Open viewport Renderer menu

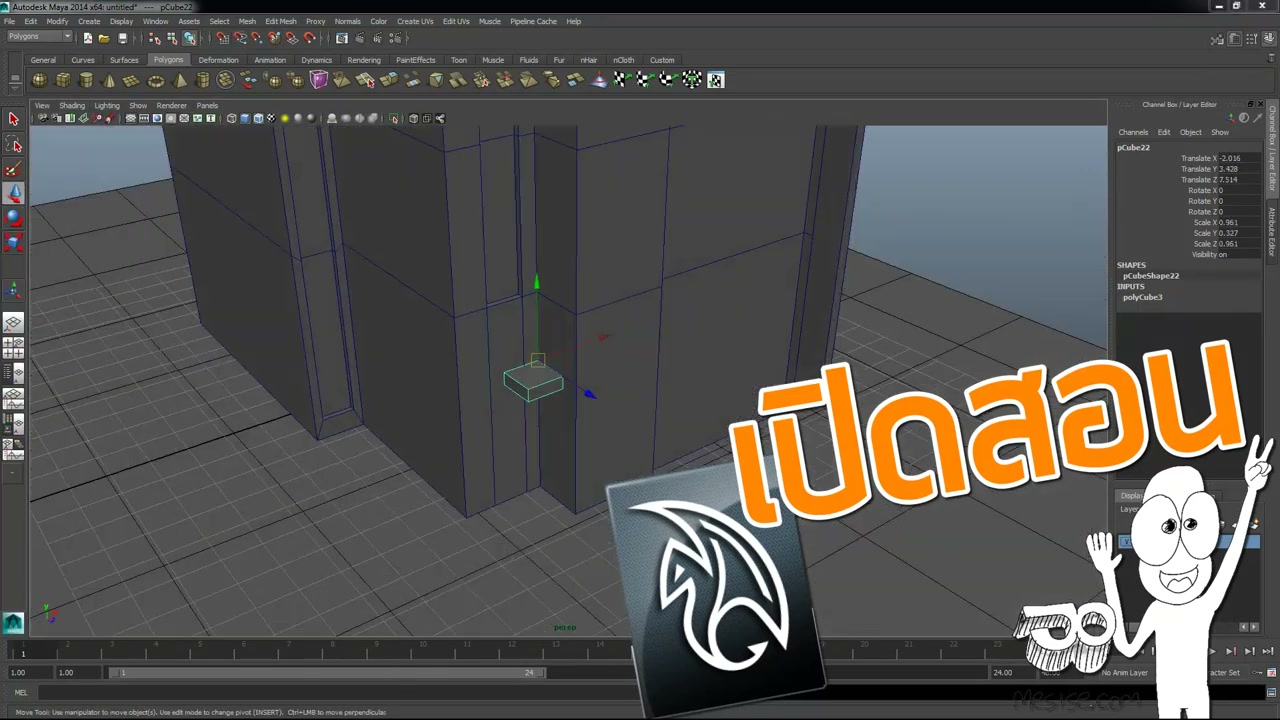click(x=171, y=105)
